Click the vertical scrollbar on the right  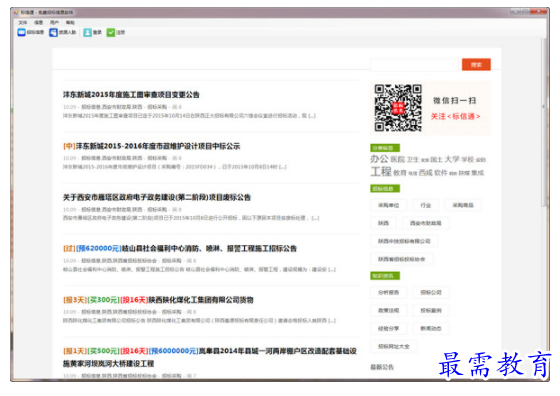pos(544,121)
